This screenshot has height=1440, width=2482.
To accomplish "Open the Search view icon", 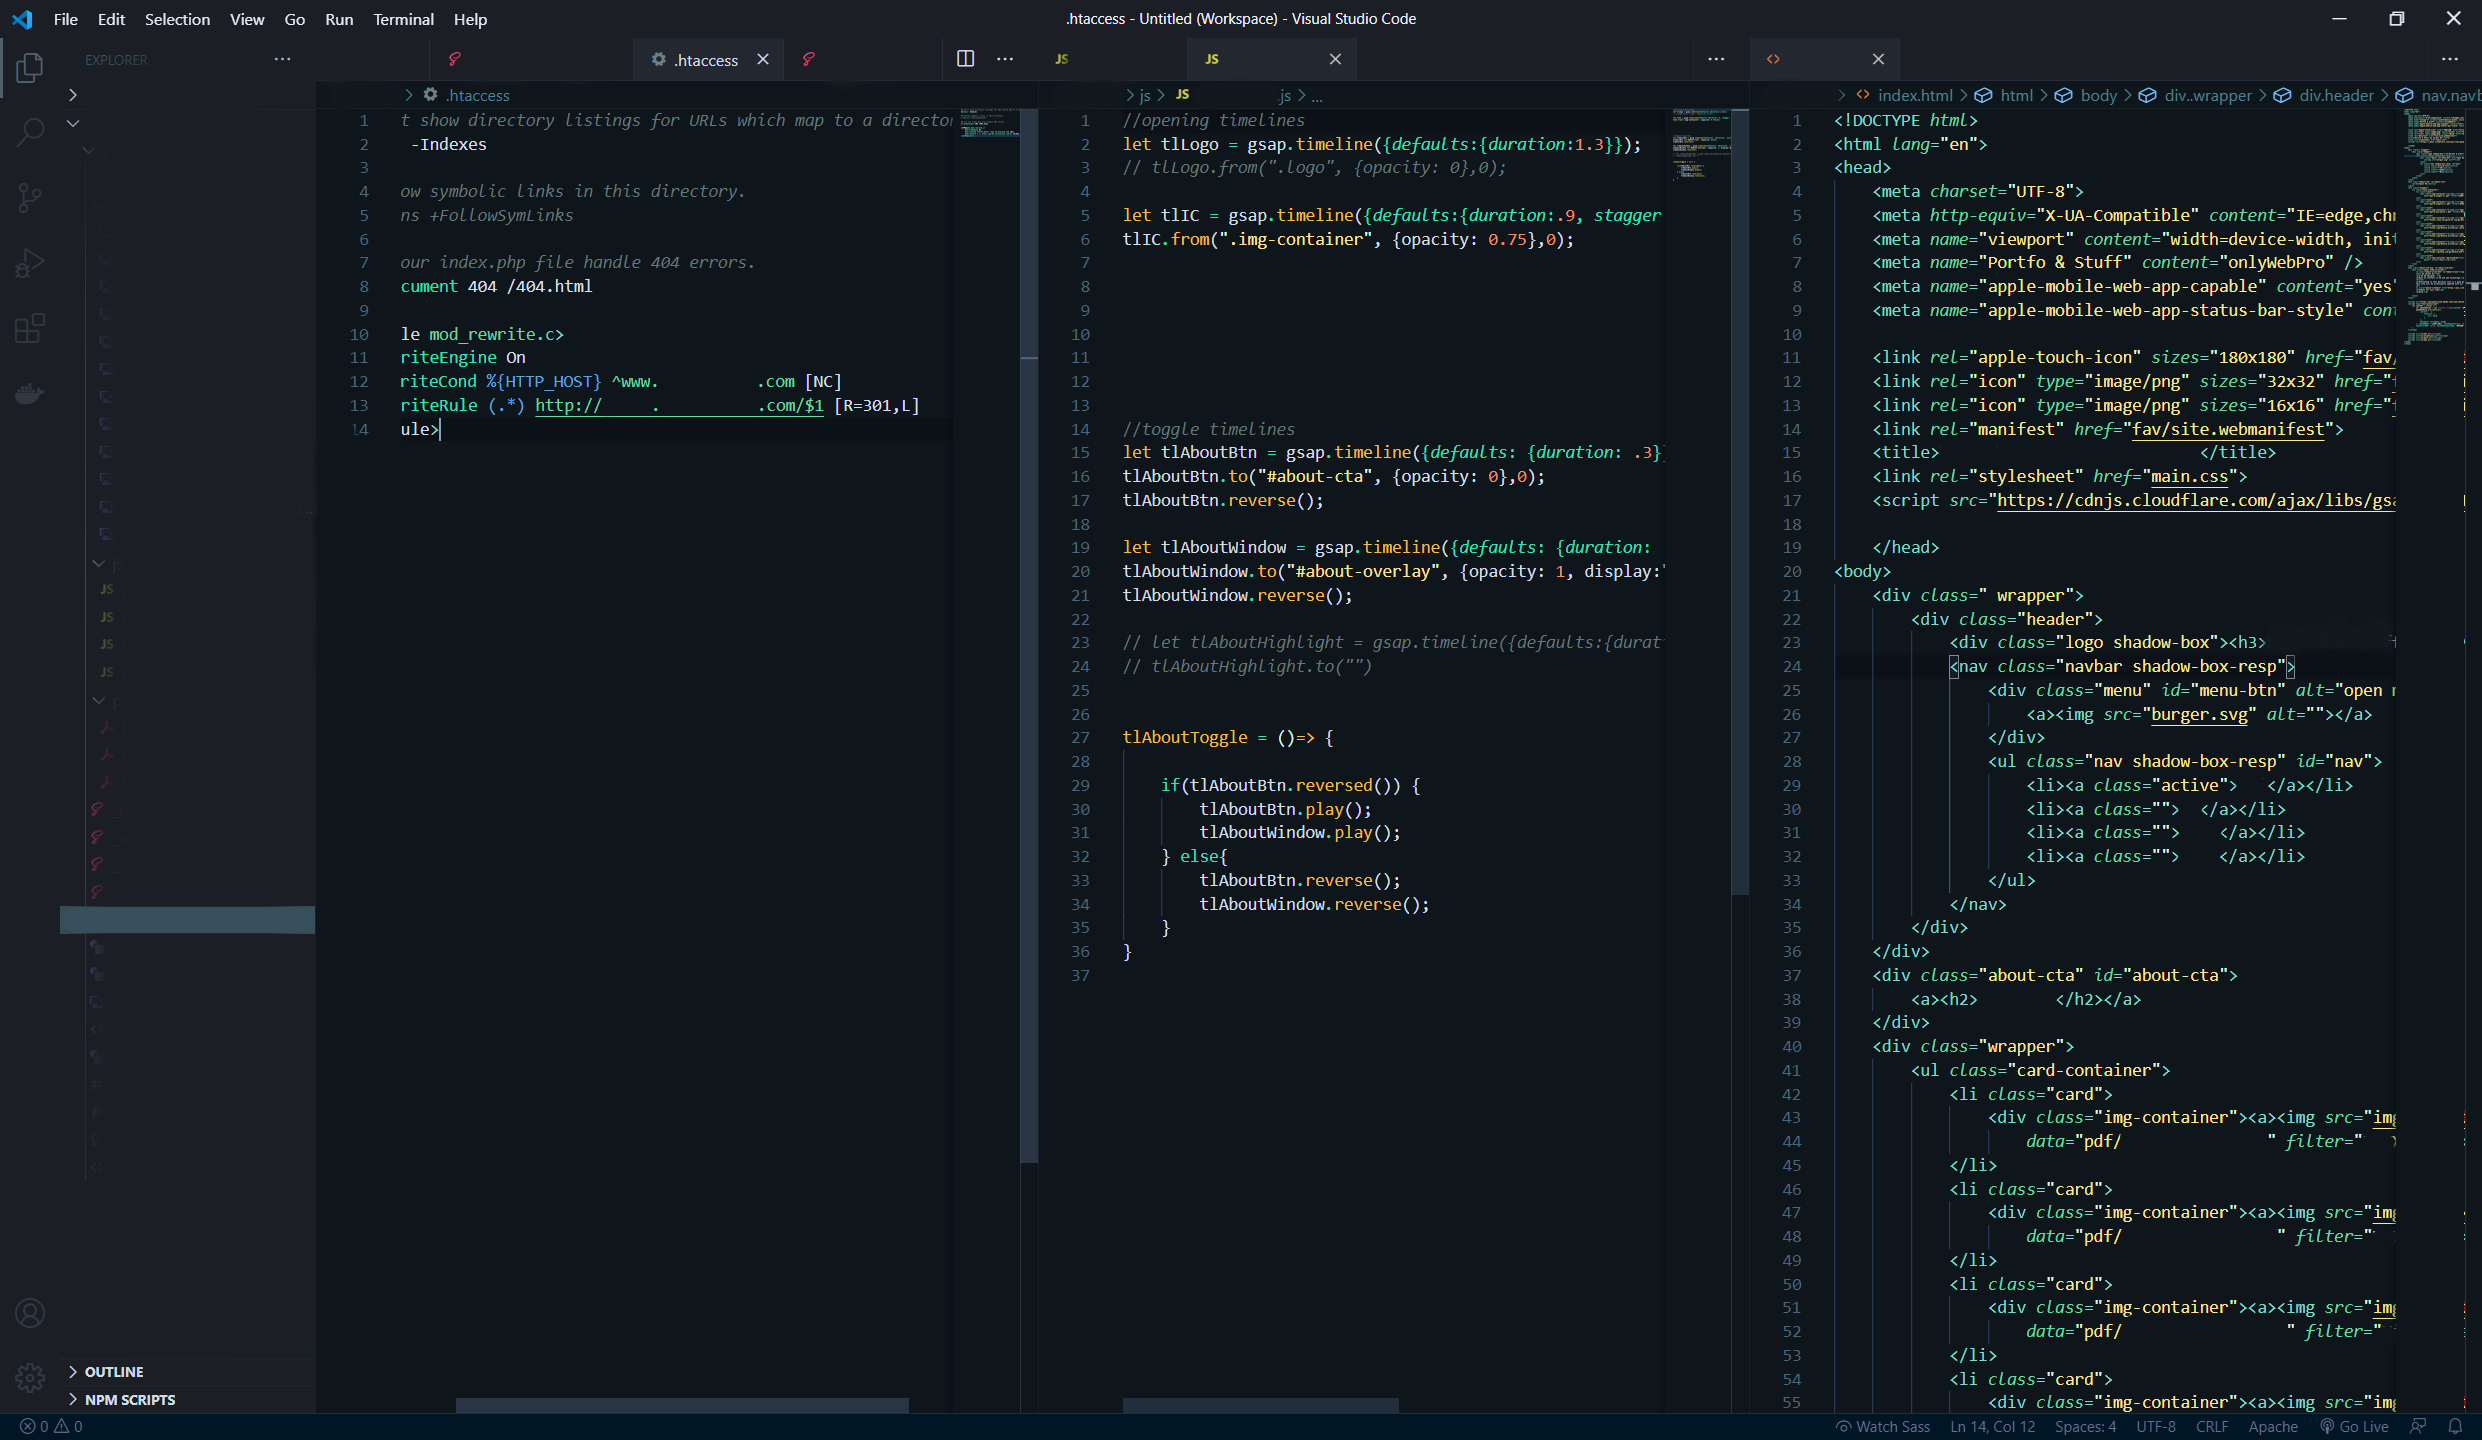I will [x=30, y=132].
